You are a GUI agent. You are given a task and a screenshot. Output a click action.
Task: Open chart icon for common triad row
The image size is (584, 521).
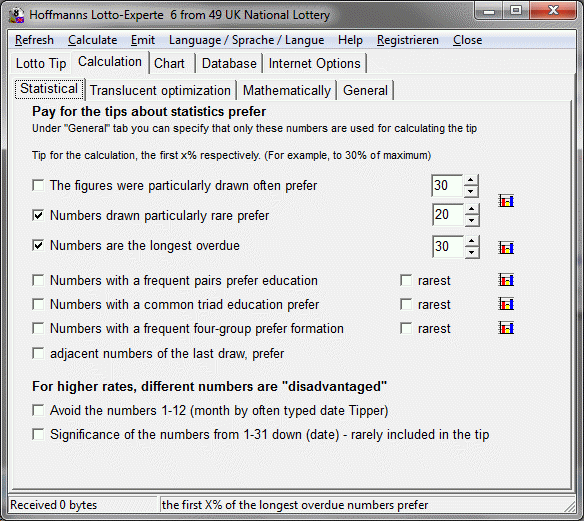506,304
